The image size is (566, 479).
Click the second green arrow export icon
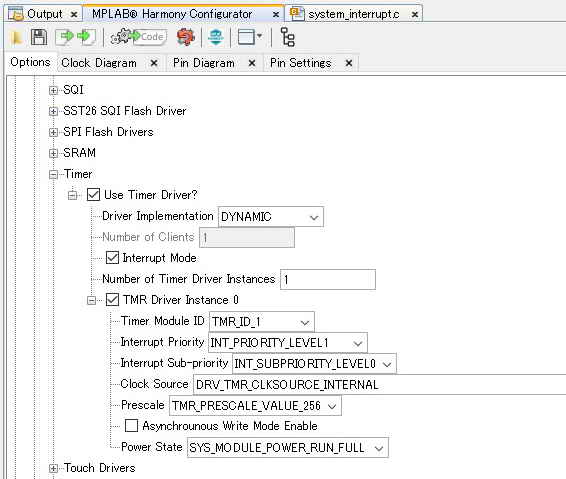86,37
